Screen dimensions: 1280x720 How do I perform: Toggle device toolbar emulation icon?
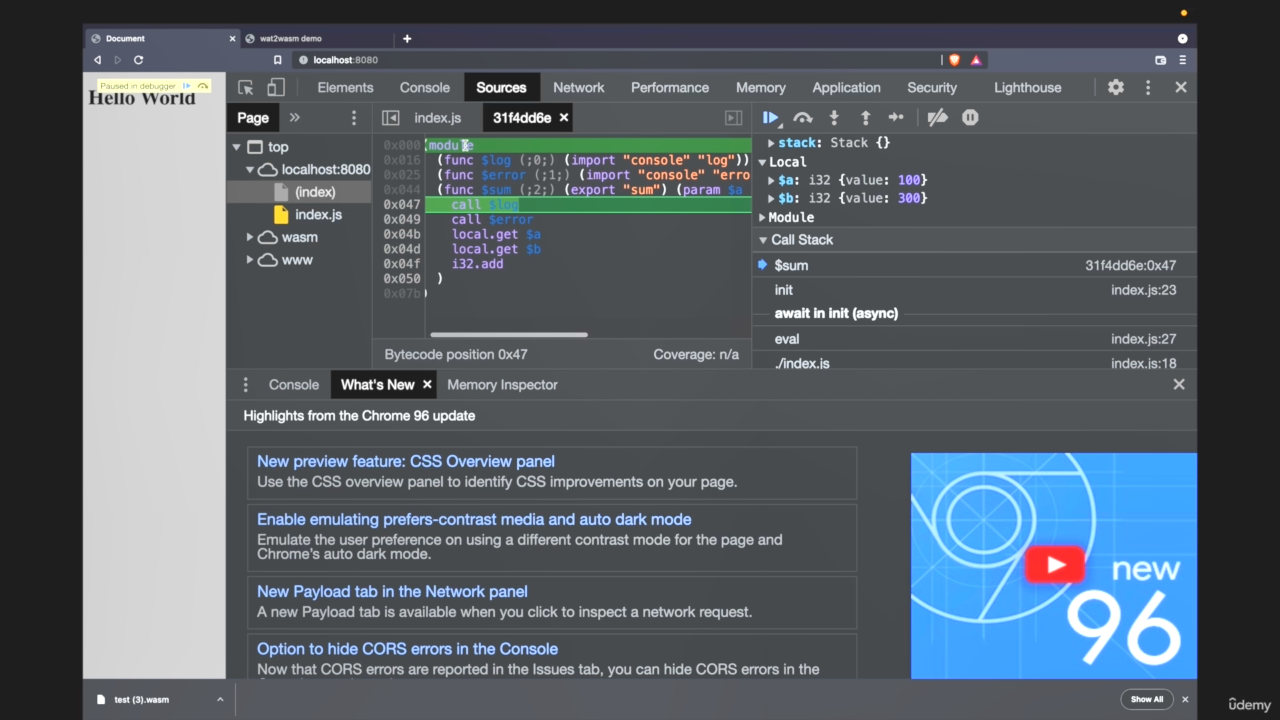click(276, 88)
